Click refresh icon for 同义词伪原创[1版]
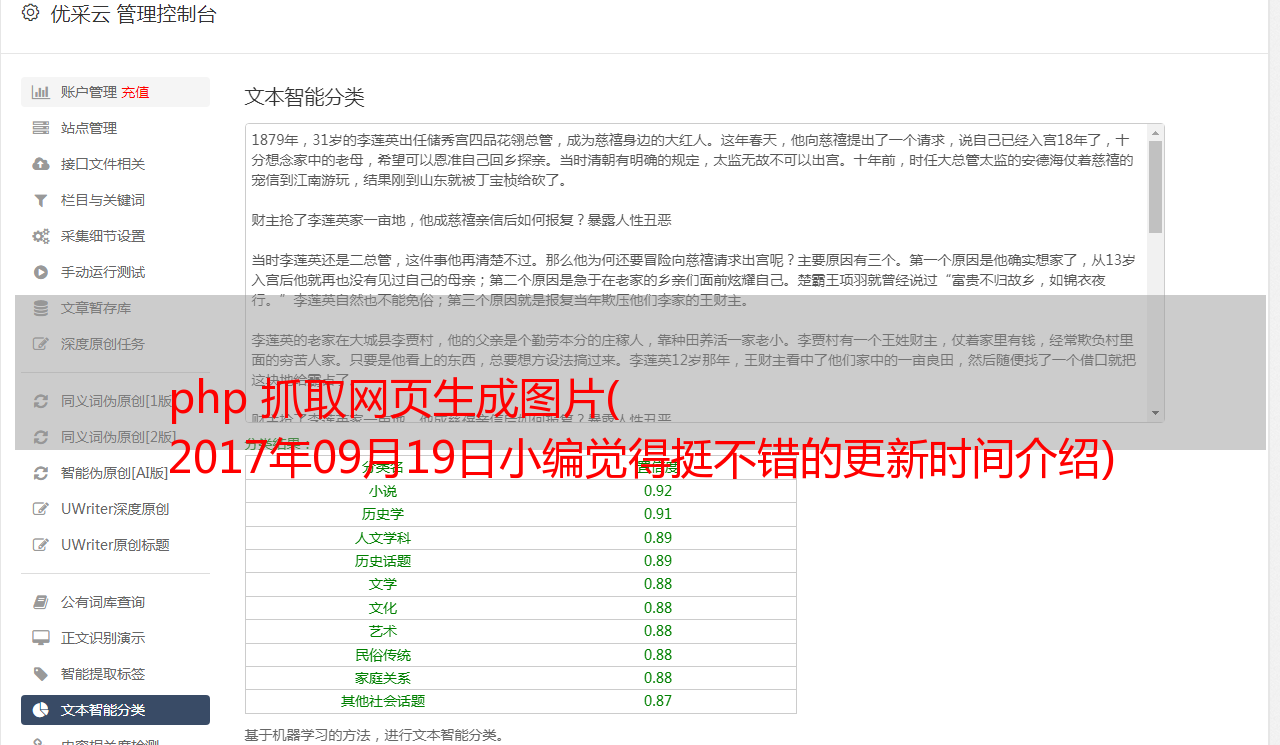The width and height of the screenshot is (1280, 745). coord(40,401)
